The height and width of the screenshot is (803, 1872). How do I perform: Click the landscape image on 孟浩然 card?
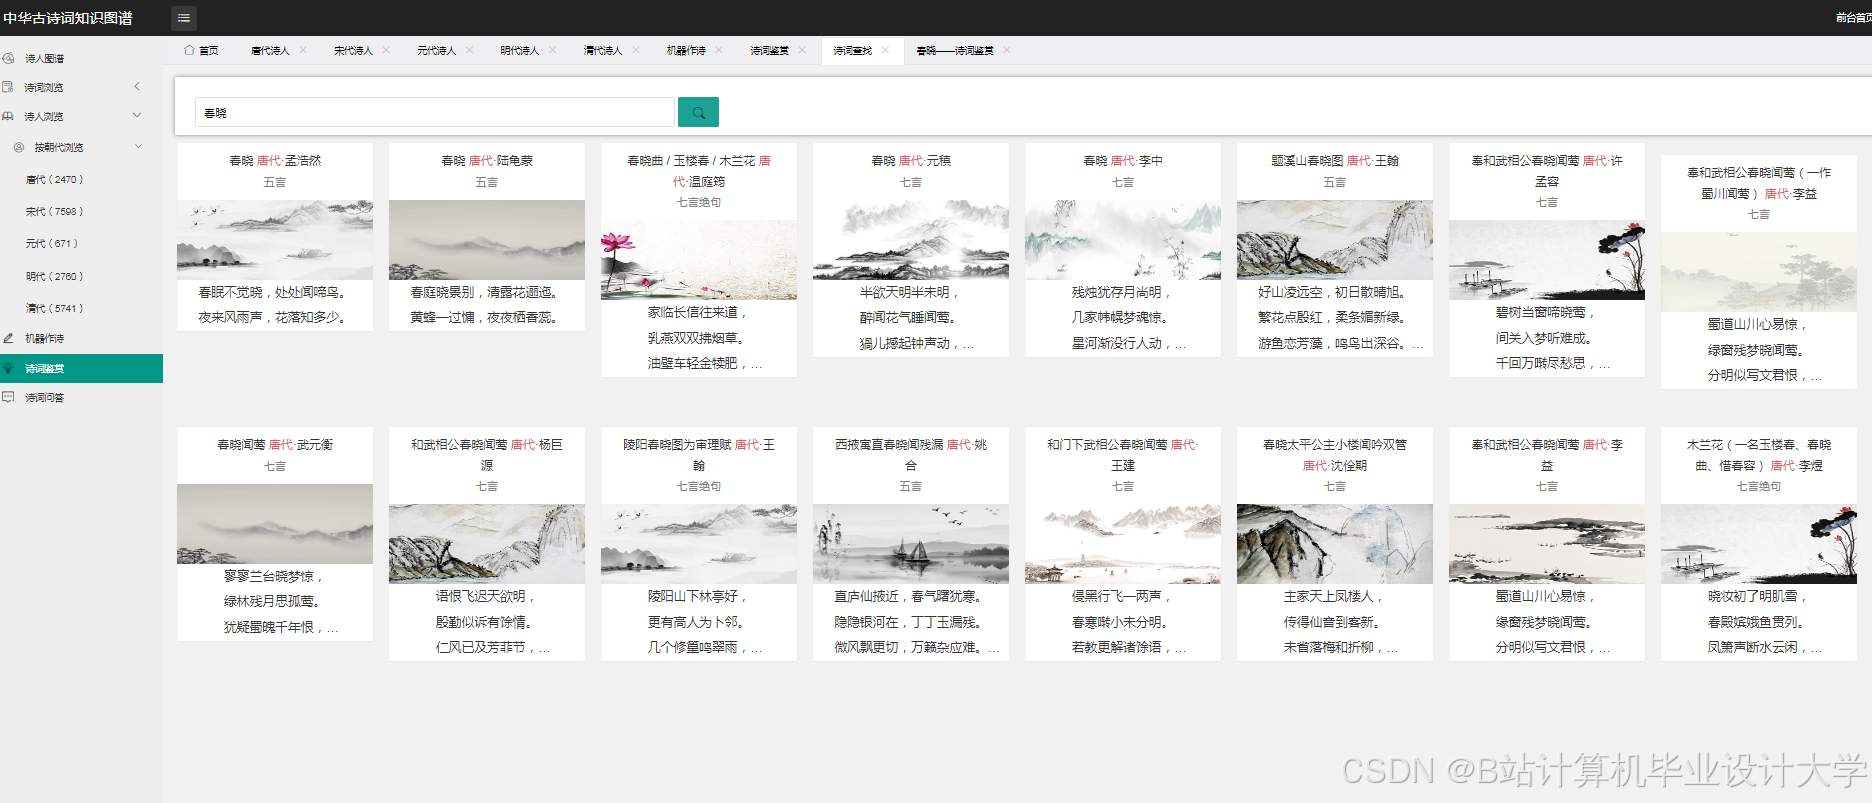click(x=275, y=240)
